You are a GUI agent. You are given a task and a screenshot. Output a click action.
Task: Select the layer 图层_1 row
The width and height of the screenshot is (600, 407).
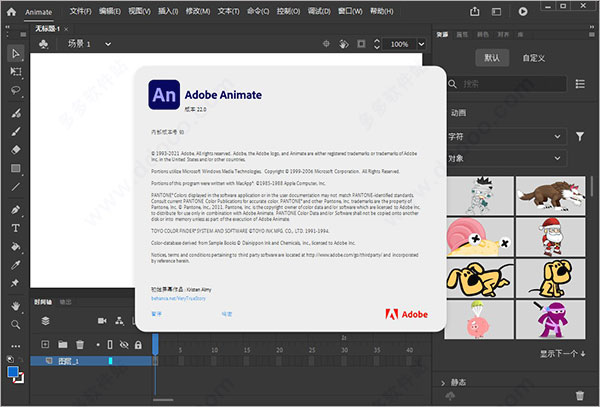pyautogui.click(x=91, y=361)
